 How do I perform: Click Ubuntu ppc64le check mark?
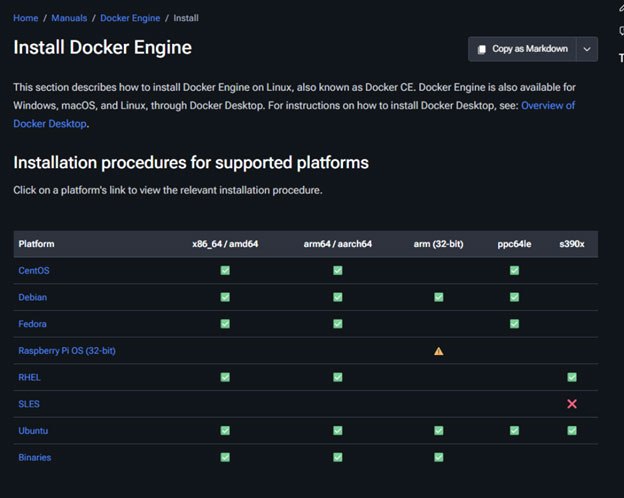coord(515,431)
